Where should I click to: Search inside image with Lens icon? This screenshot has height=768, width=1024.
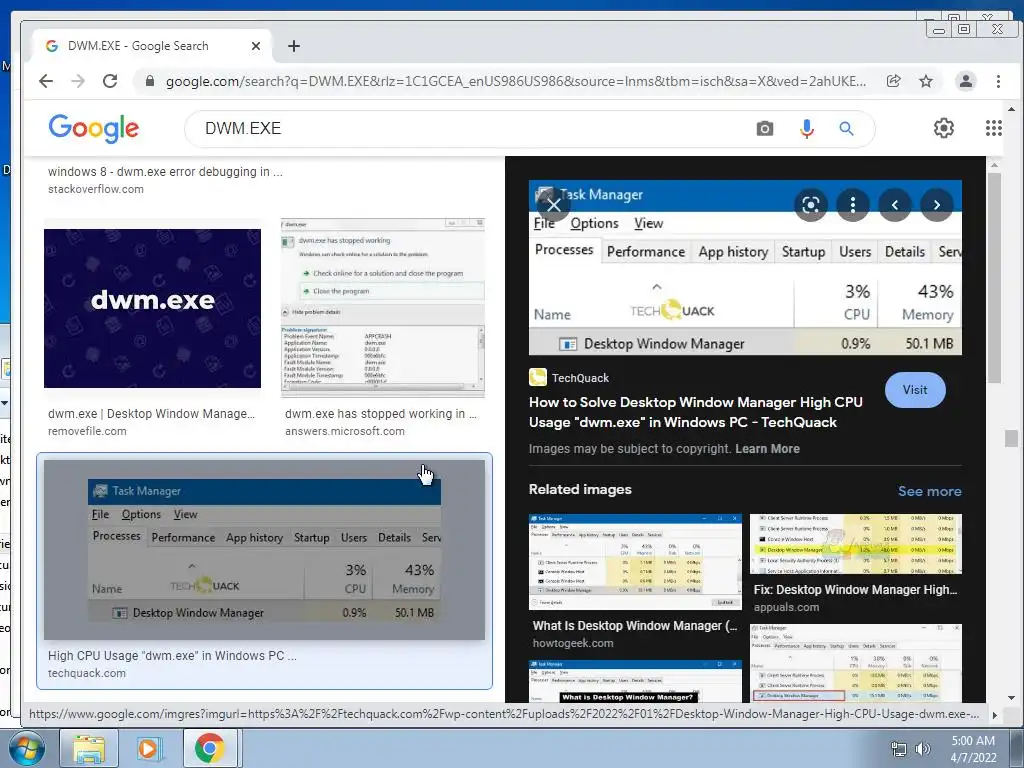point(810,205)
